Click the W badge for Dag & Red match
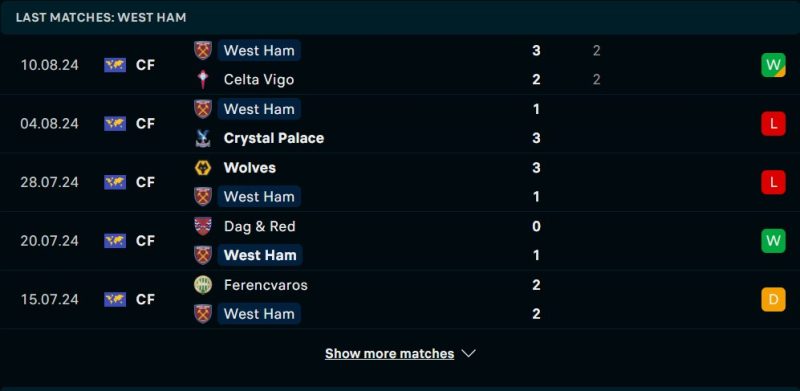This screenshot has height=391, width=800. (x=773, y=240)
